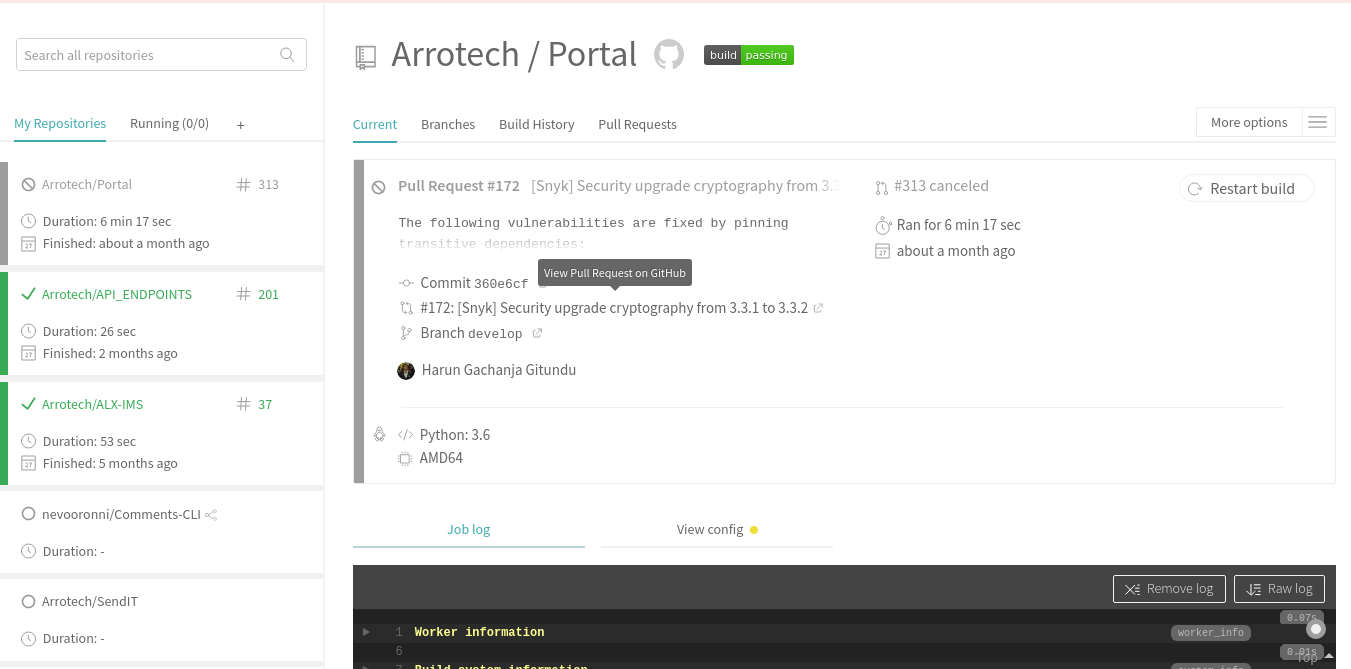Switch to My Repositories tab
This screenshot has height=669, width=1351.
pyautogui.click(x=60, y=124)
